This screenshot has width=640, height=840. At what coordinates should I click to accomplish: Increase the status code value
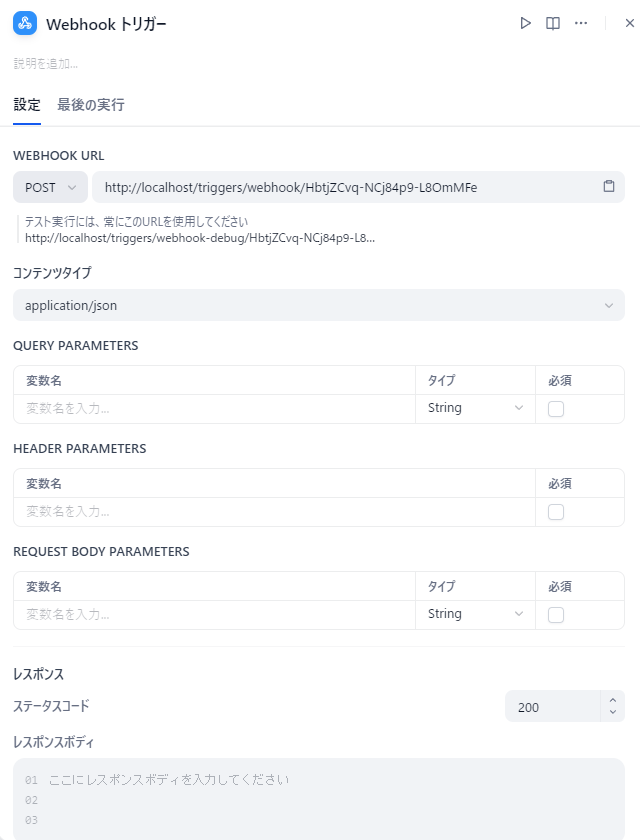(x=613, y=700)
